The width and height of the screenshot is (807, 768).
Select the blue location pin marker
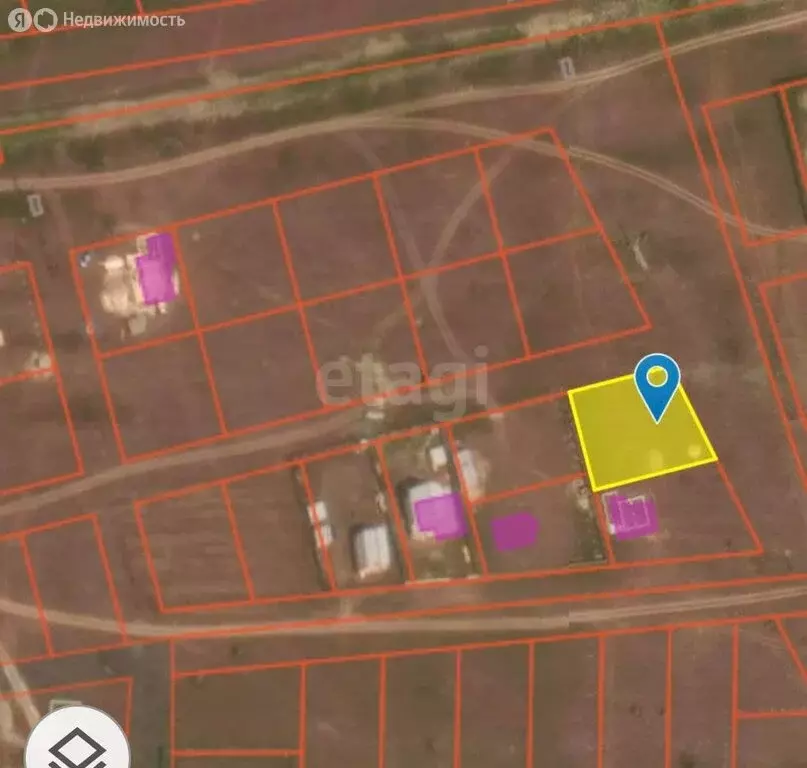657,388
